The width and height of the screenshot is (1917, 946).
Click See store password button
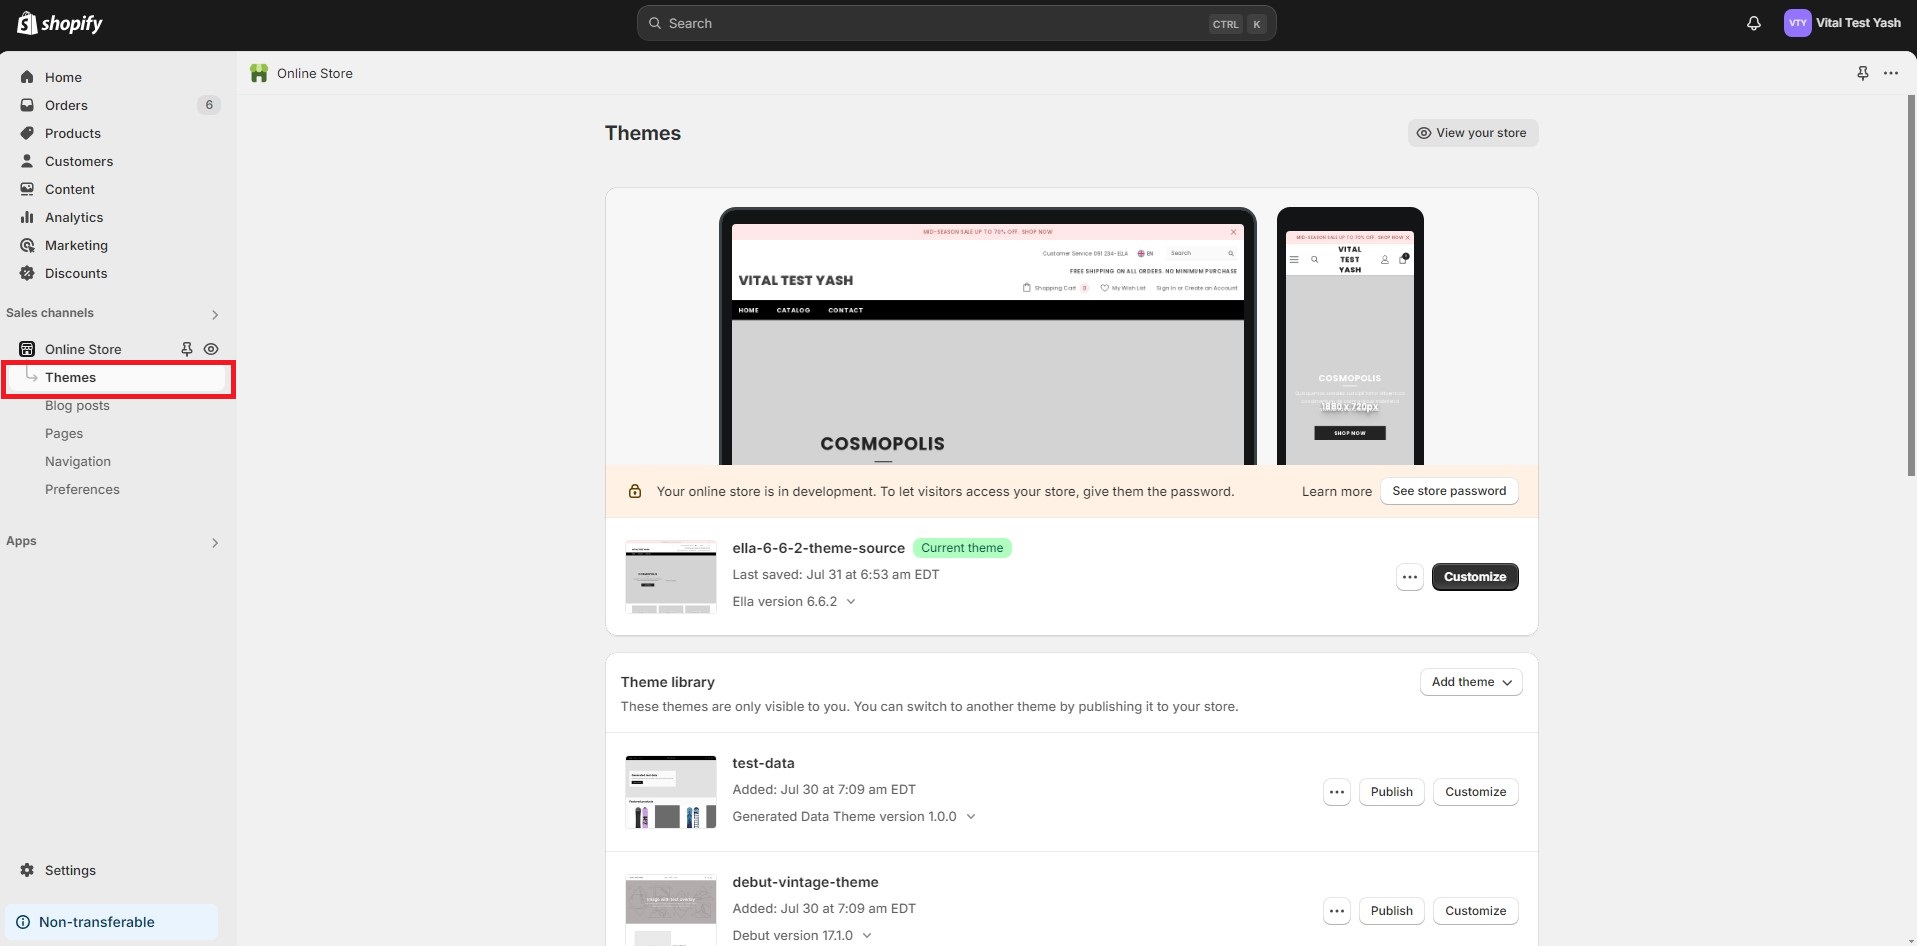pos(1449,491)
